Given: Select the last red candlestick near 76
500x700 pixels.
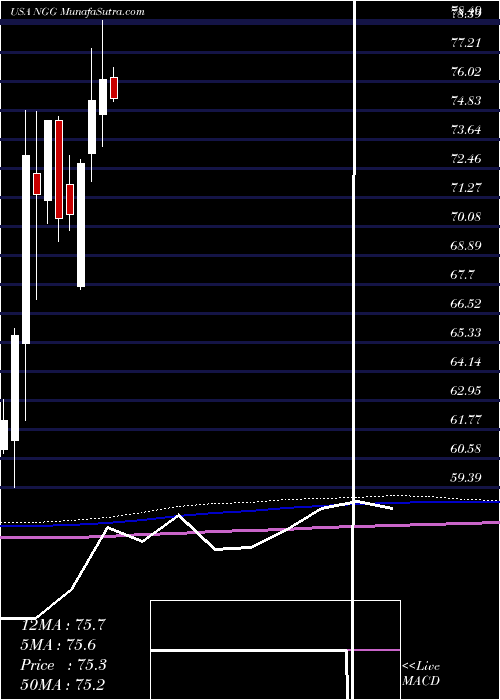Looking at the screenshot, I should pos(114,88).
